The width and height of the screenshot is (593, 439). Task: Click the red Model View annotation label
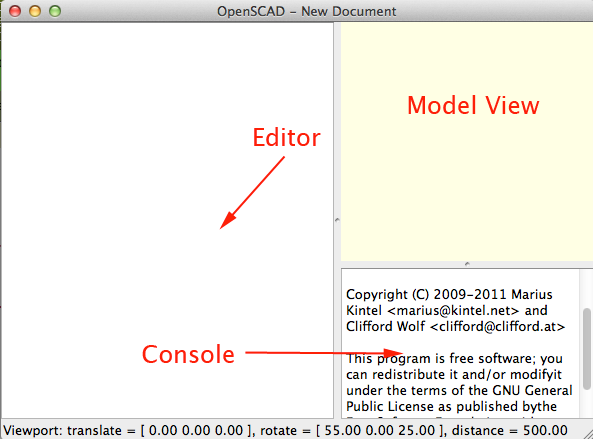tap(473, 105)
